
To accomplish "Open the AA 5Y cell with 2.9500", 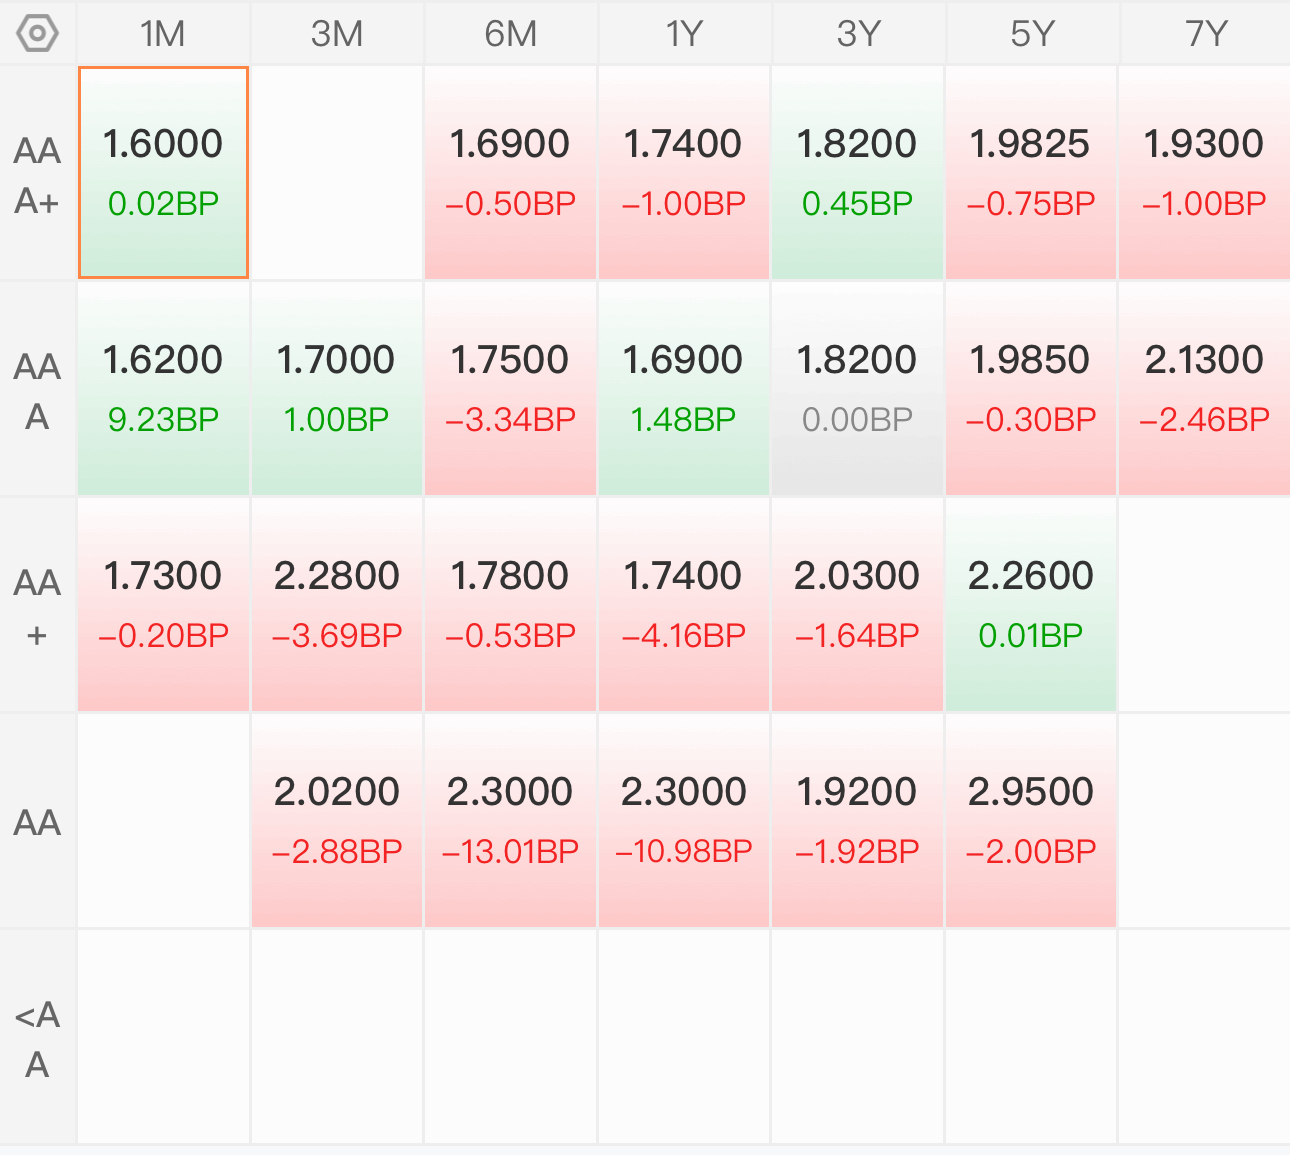I will (x=1031, y=821).
